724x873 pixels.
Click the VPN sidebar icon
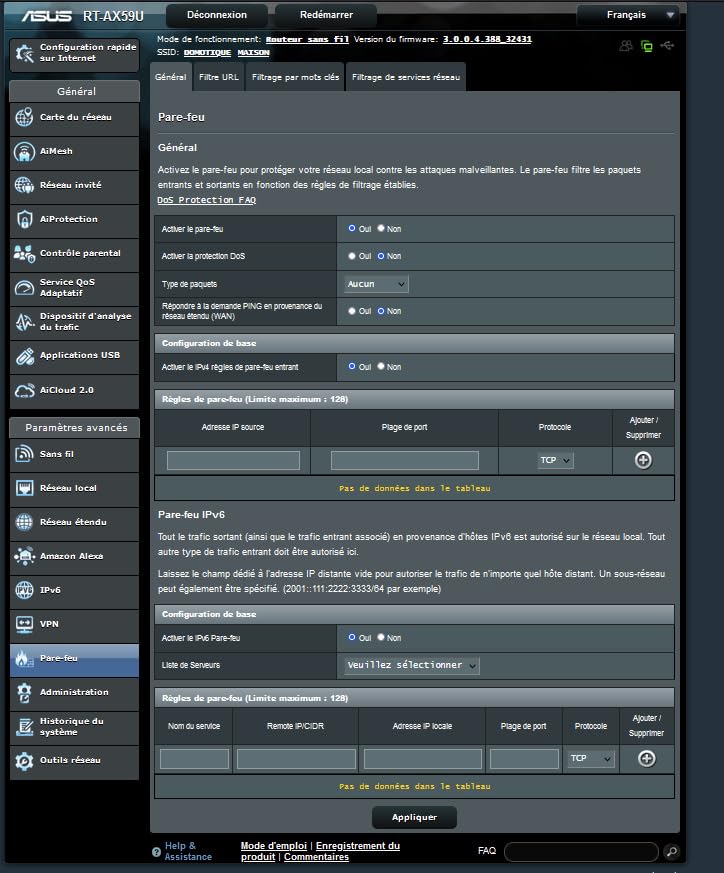pos(24,624)
